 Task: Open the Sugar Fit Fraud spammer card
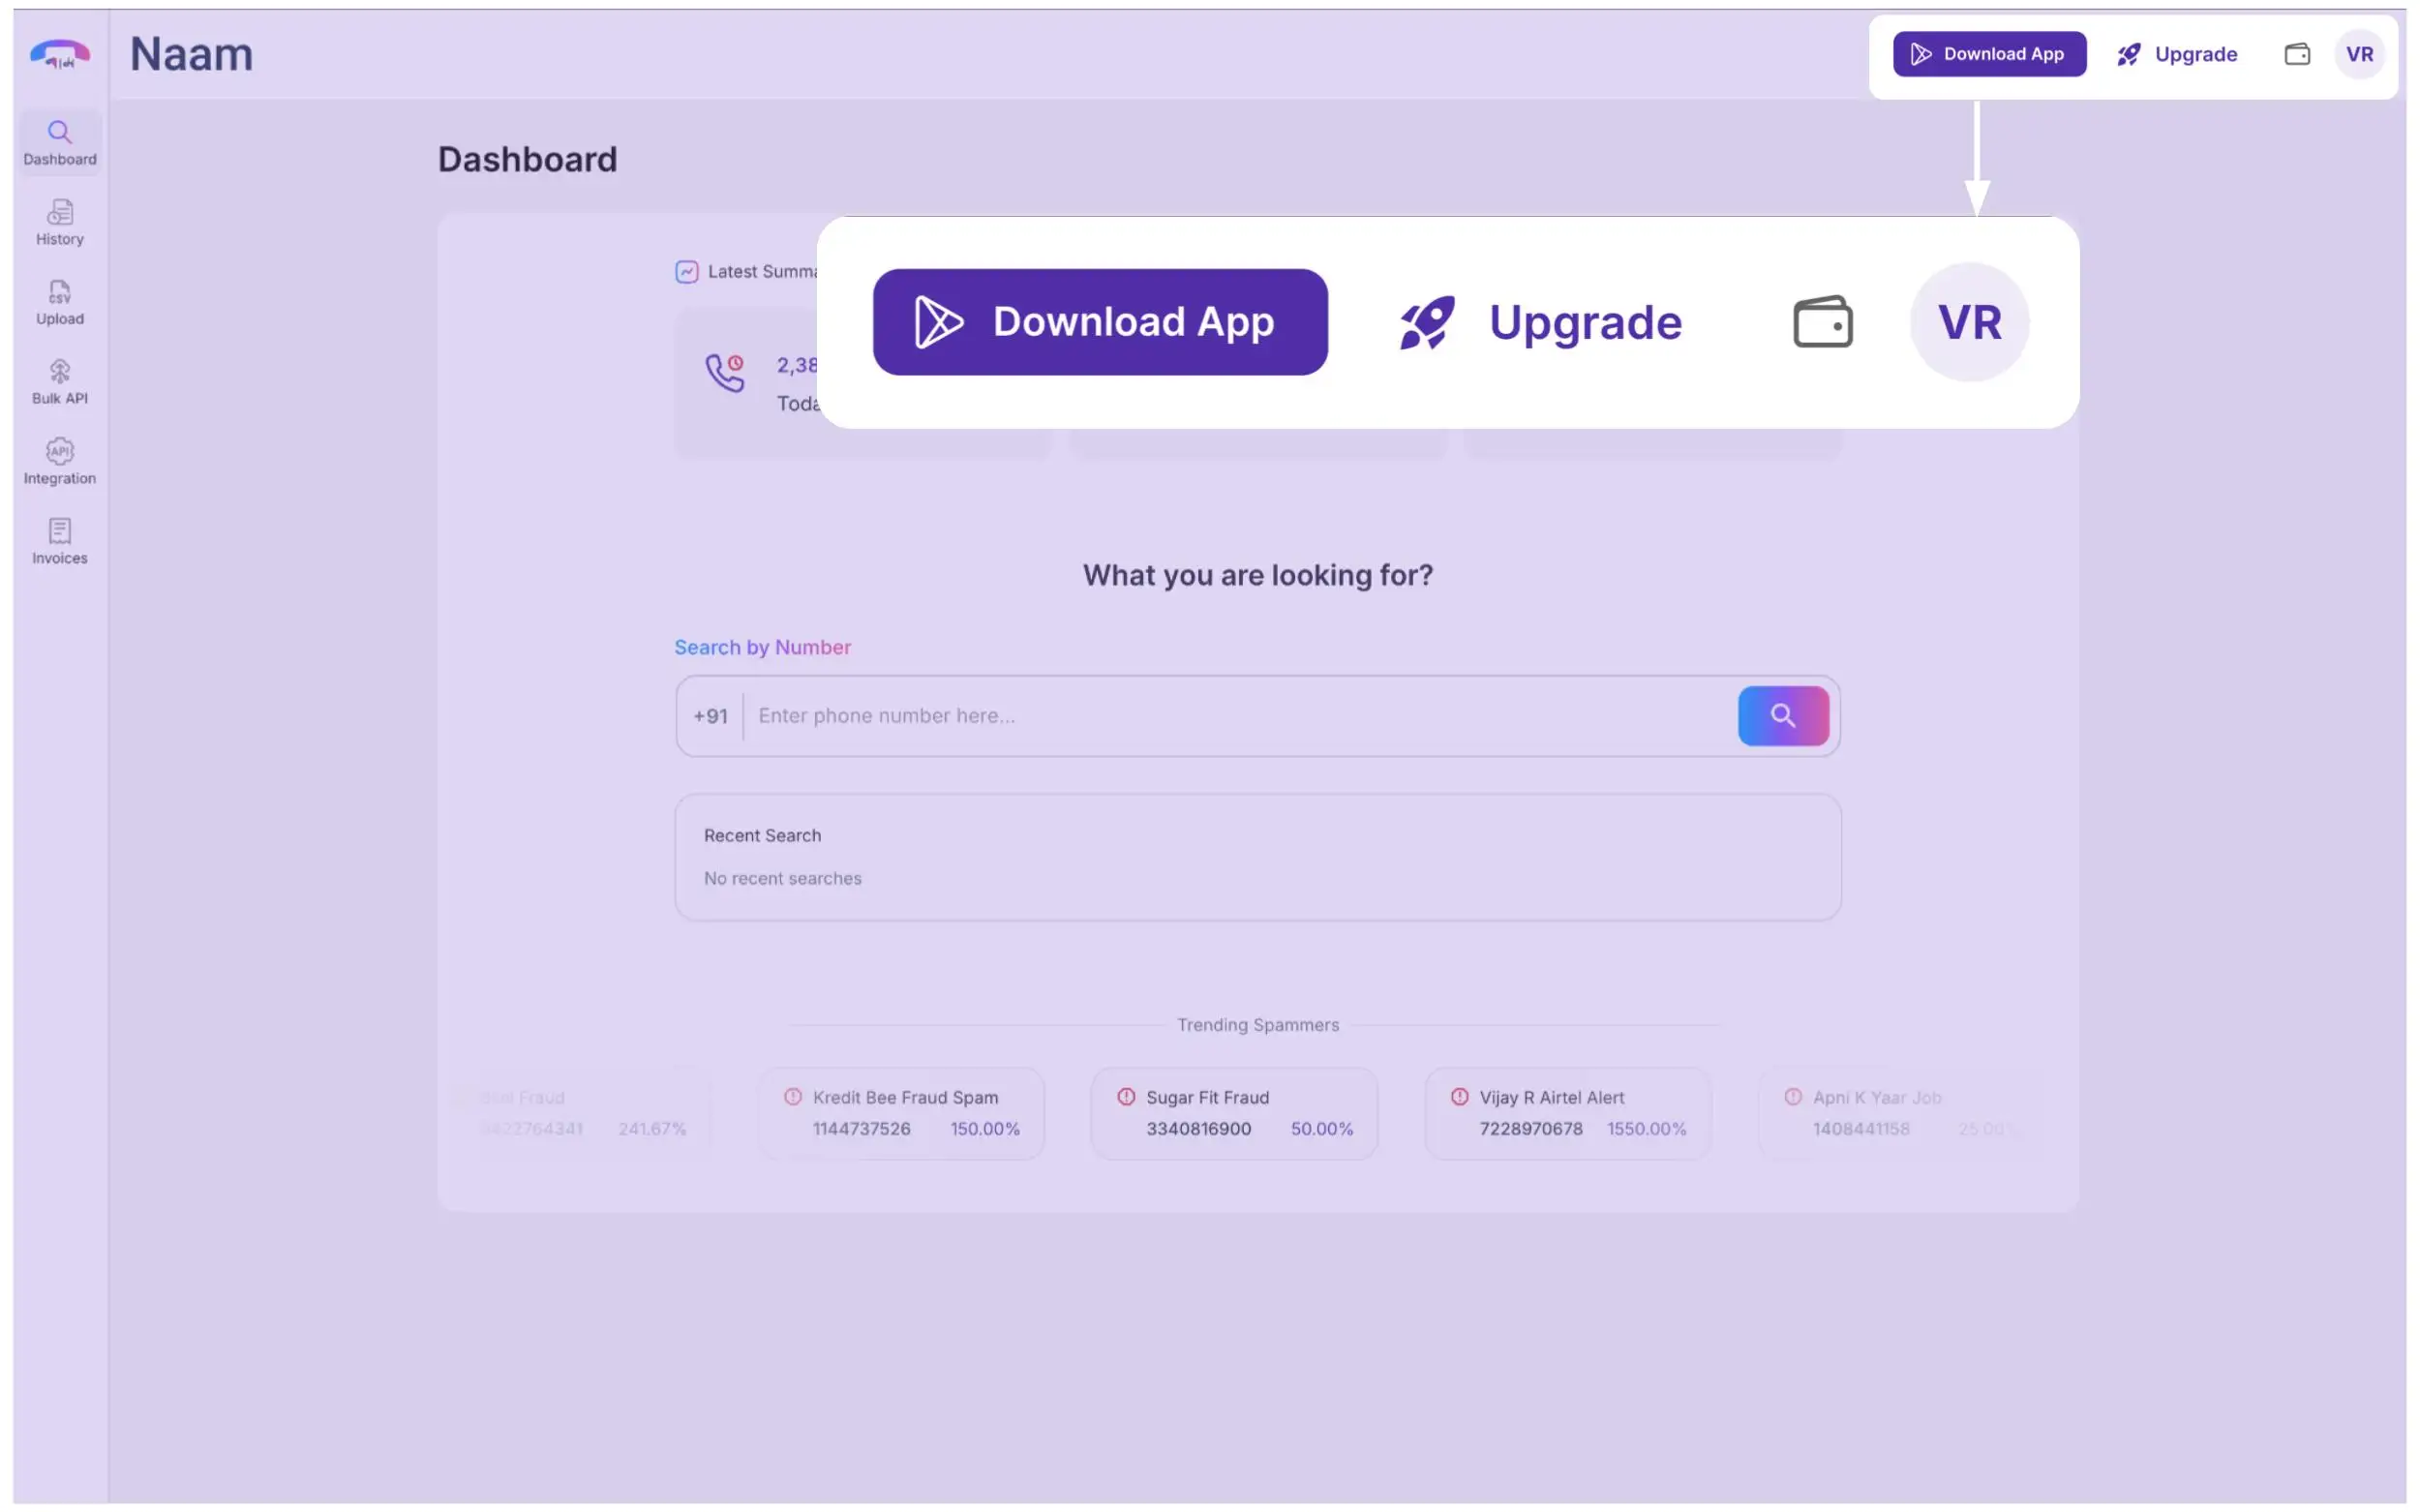(1234, 1113)
